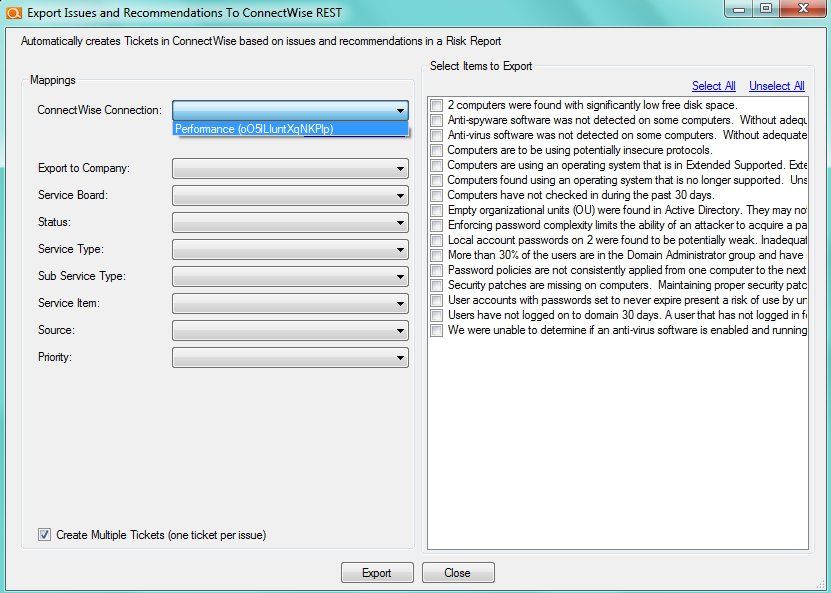Check the potentially insecure protocols issue

(436, 150)
